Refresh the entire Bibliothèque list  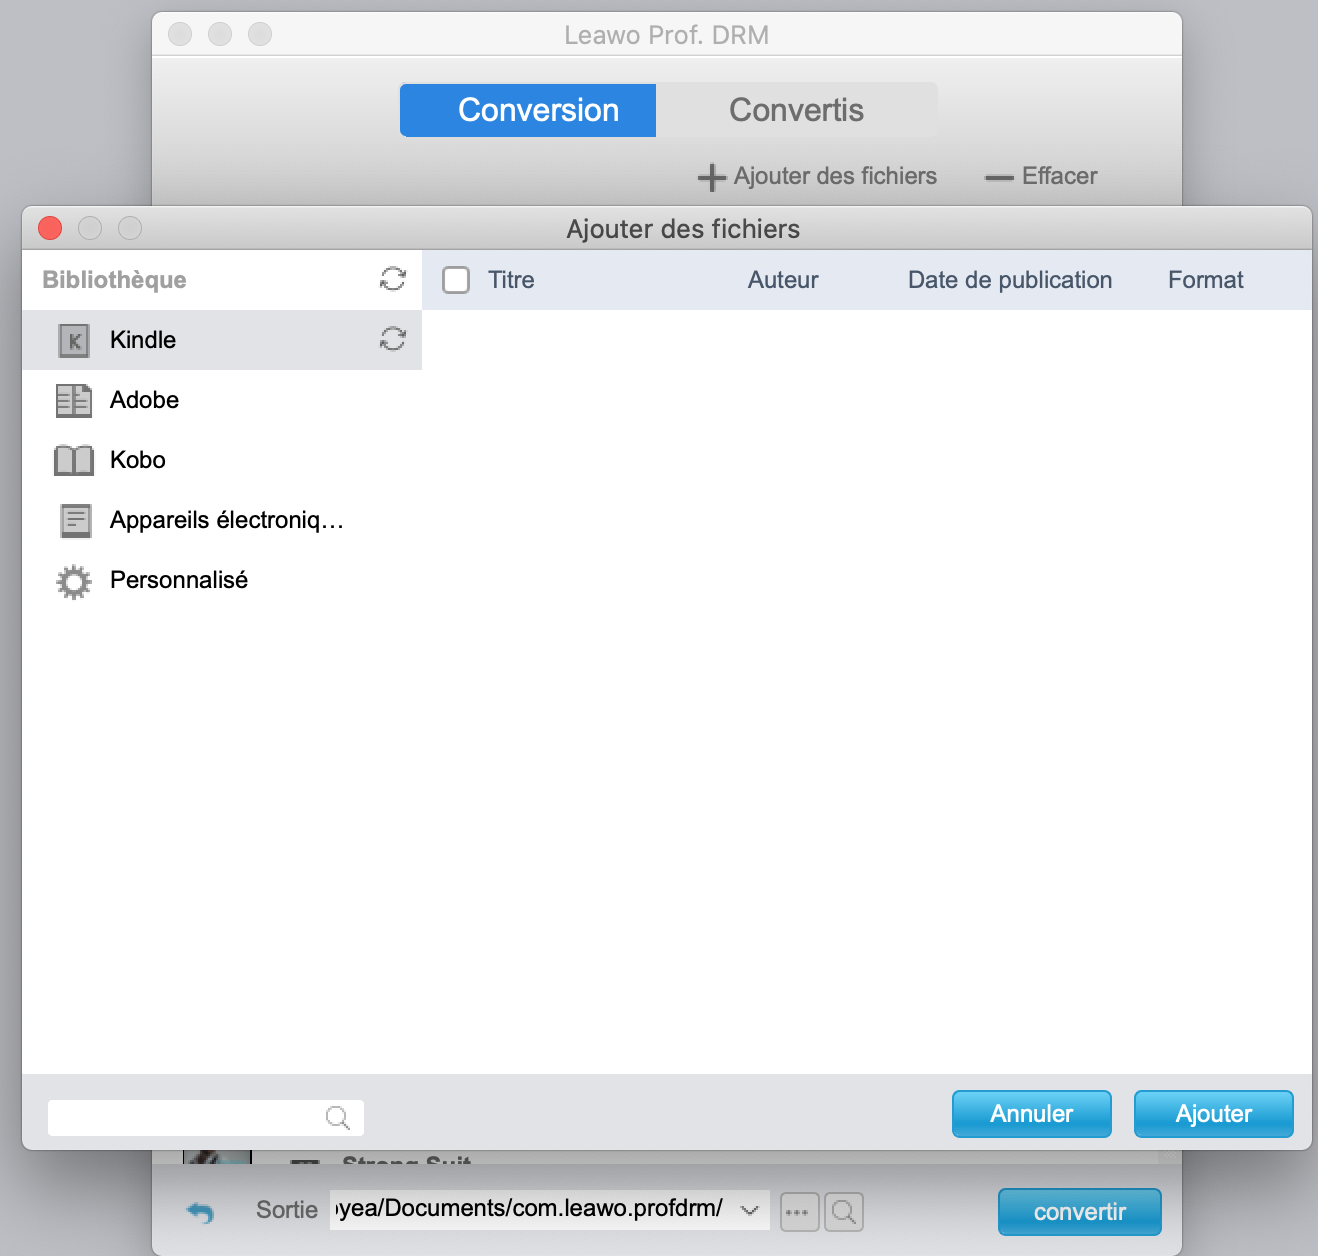tap(393, 279)
